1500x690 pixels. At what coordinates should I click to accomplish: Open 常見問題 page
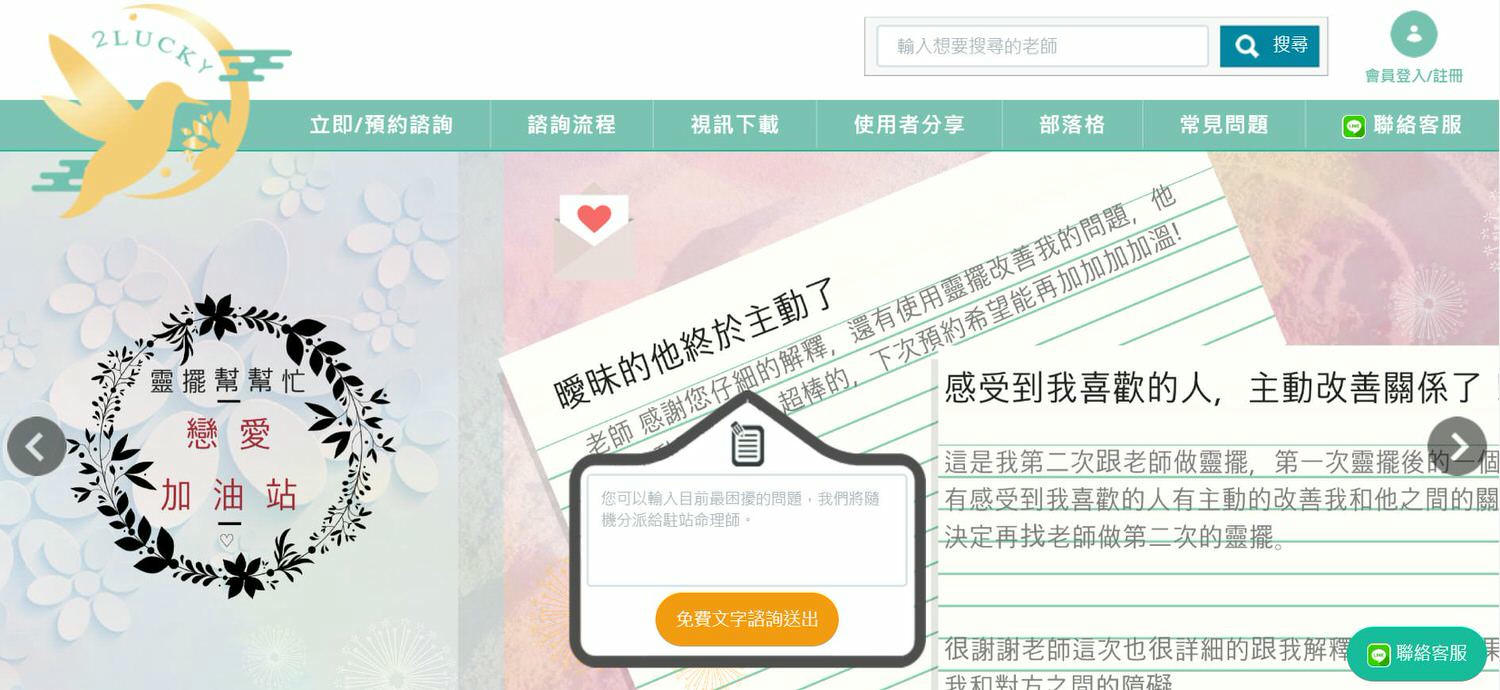point(1224,125)
